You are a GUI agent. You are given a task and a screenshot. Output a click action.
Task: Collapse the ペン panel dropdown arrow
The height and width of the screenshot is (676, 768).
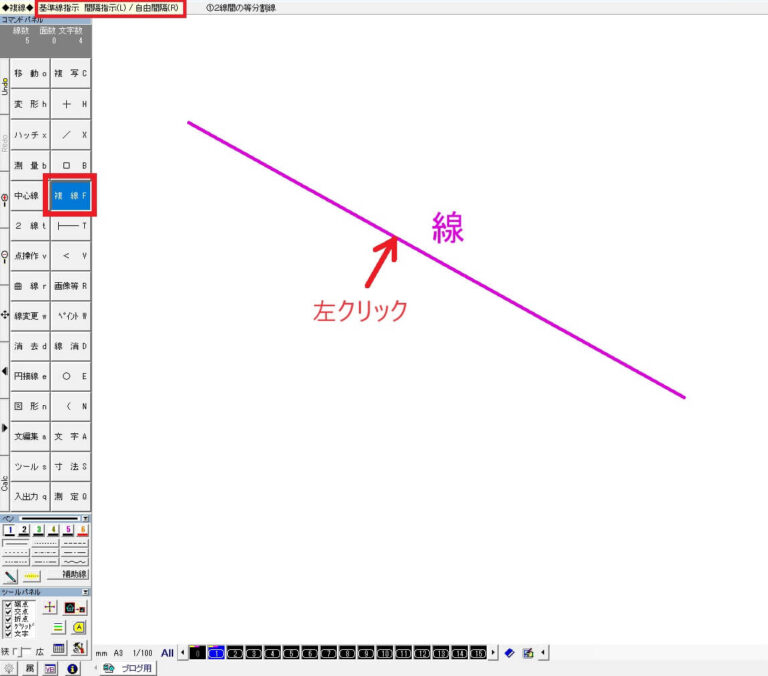(x=85, y=519)
